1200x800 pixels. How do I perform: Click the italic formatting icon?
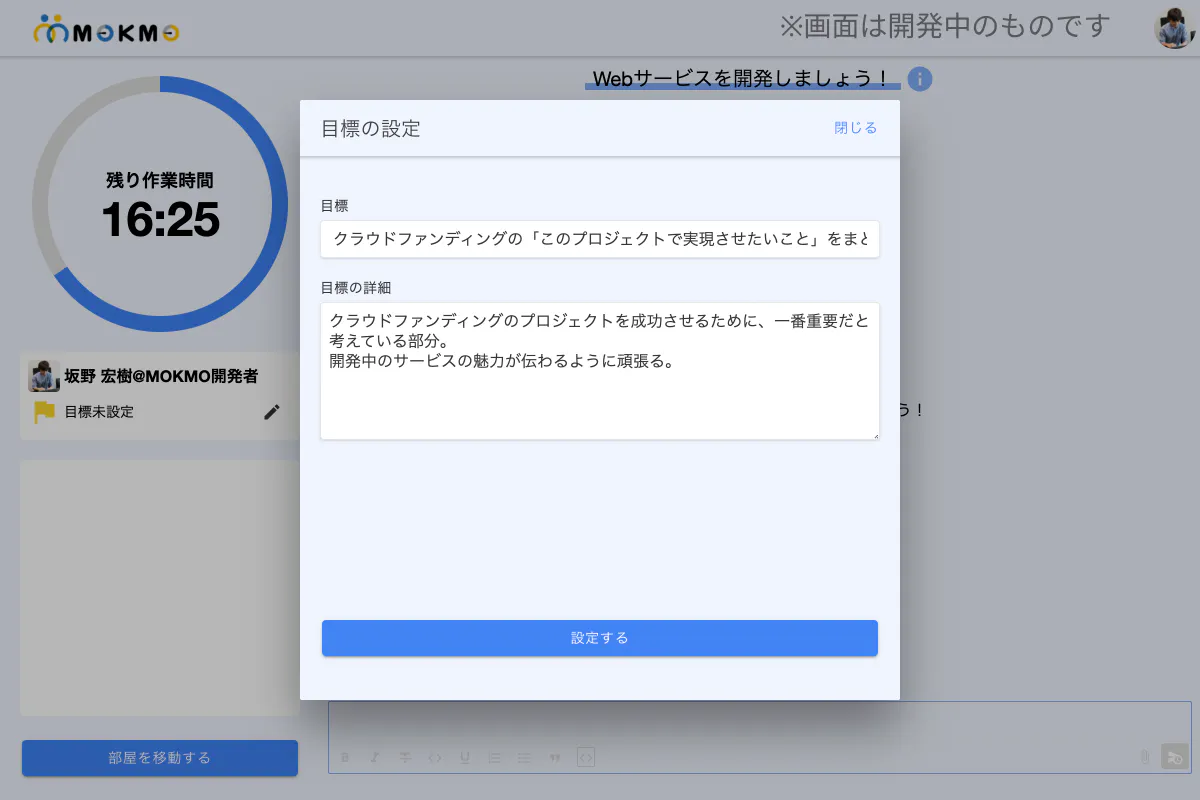tap(375, 757)
